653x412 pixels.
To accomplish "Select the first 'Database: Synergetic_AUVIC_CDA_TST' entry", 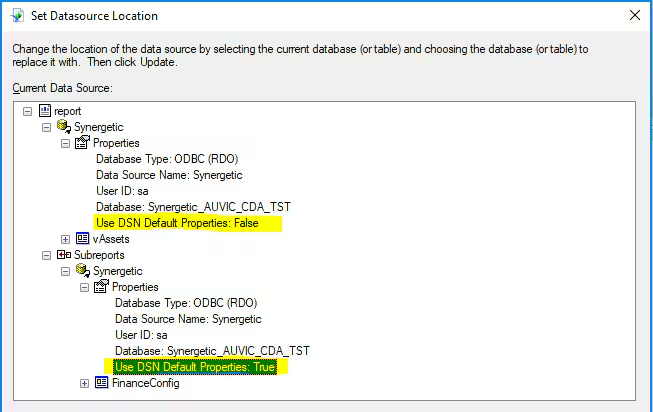I will click(193, 207).
